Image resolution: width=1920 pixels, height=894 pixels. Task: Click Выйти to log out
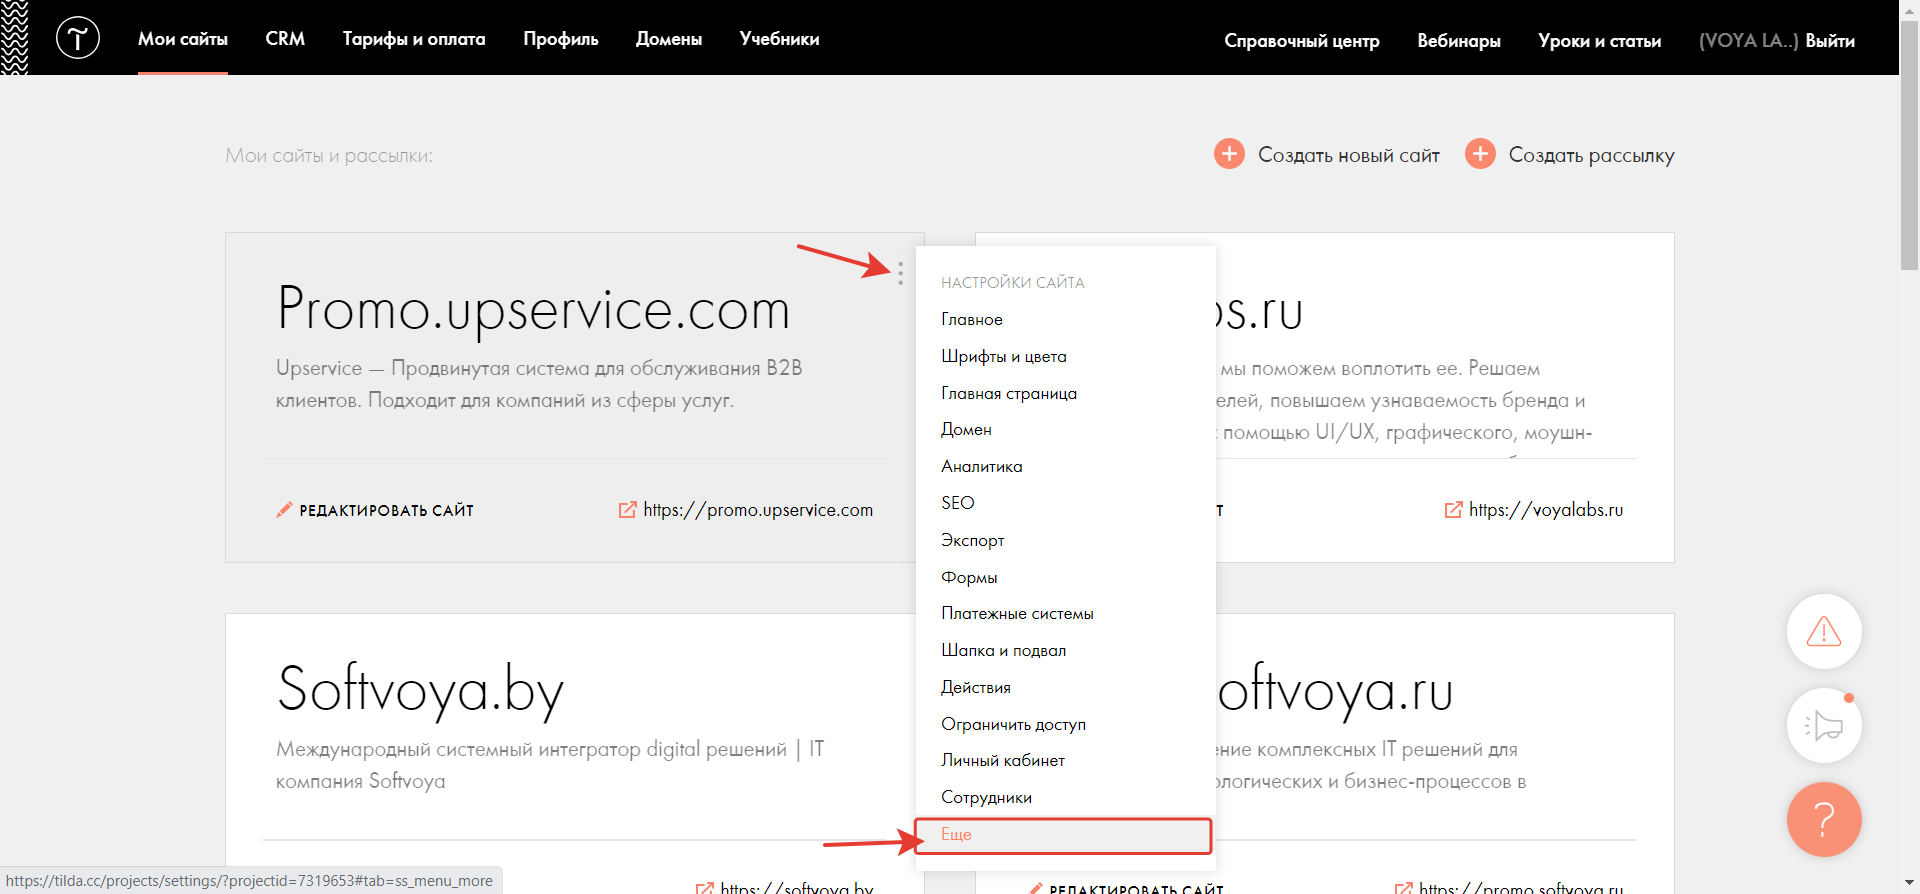tap(1830, 41)
